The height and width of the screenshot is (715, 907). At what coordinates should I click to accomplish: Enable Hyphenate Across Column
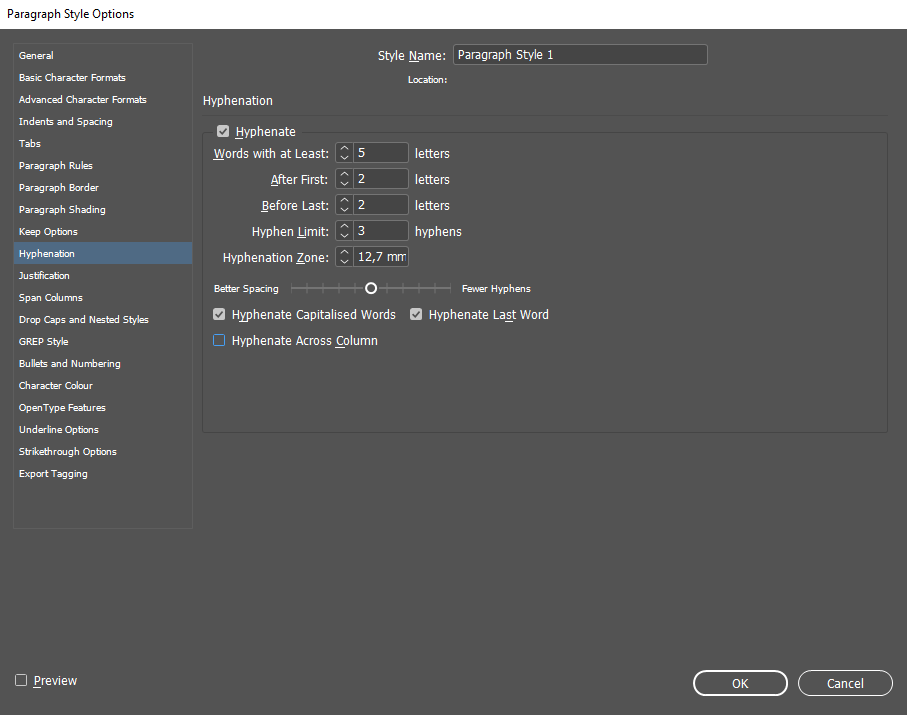(220, 341)
